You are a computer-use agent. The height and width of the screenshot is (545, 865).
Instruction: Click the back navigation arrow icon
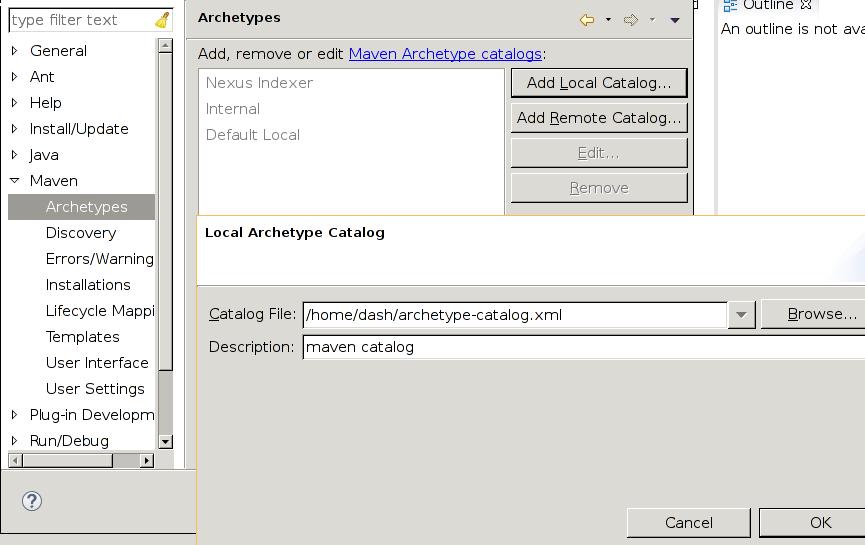[587, 19]
